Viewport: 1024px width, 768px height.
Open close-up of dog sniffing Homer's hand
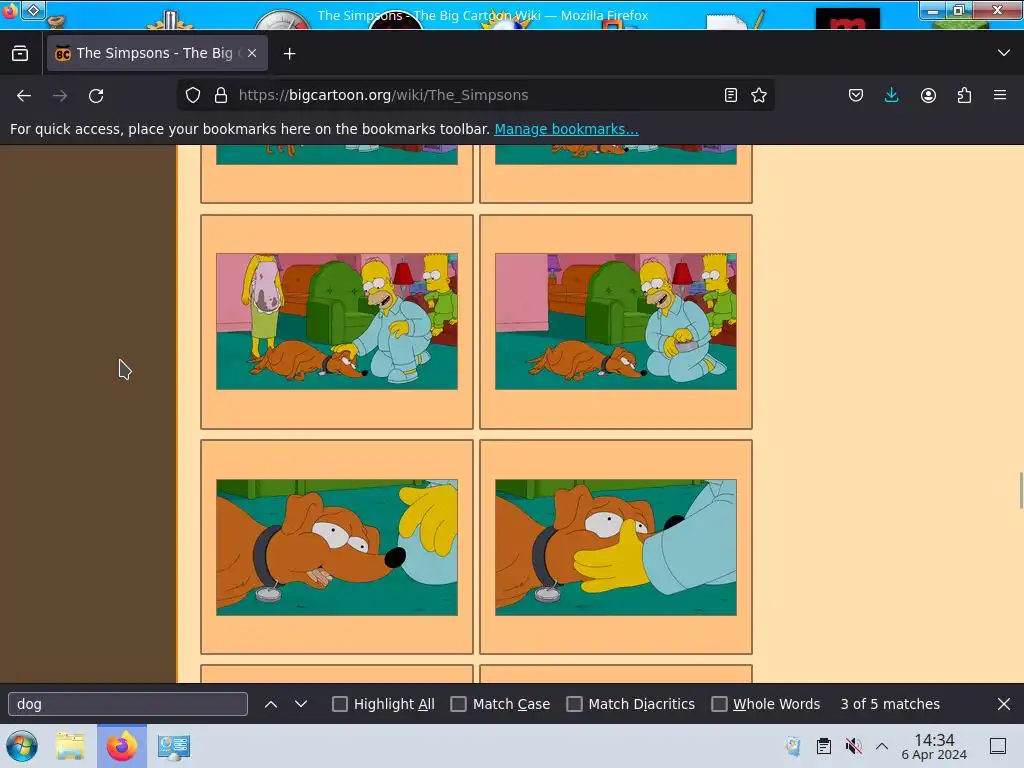click(x=337, y=547)
